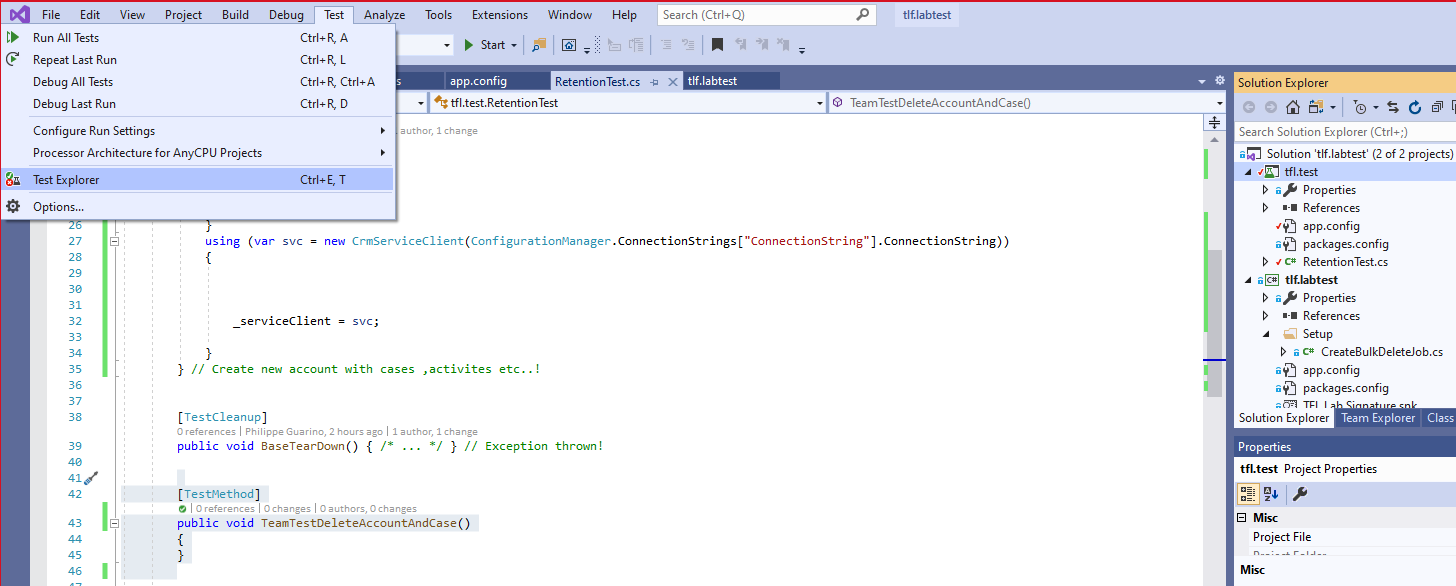Pin the RetentionTest.cs tab
Screen dimensions: 1456x586
point(654,82)
